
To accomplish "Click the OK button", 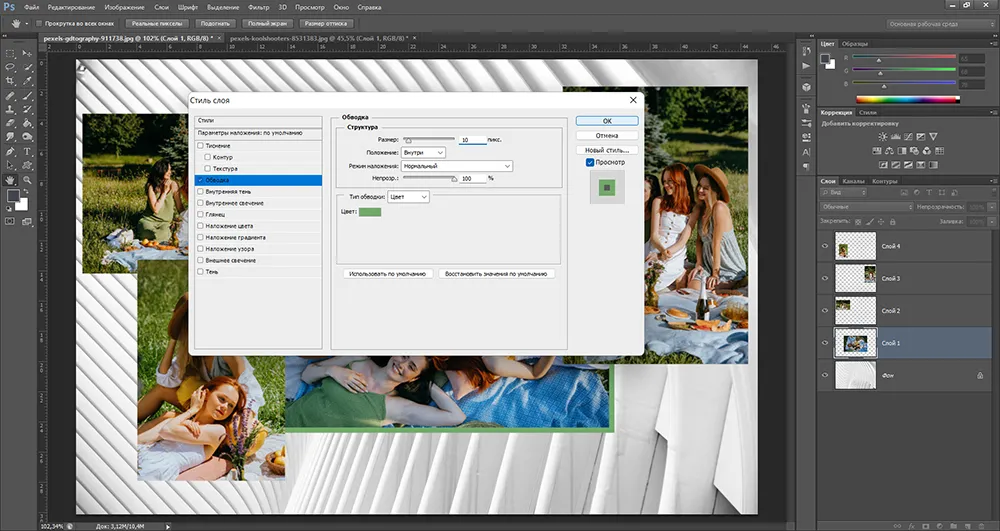I will tap(607, 121).
